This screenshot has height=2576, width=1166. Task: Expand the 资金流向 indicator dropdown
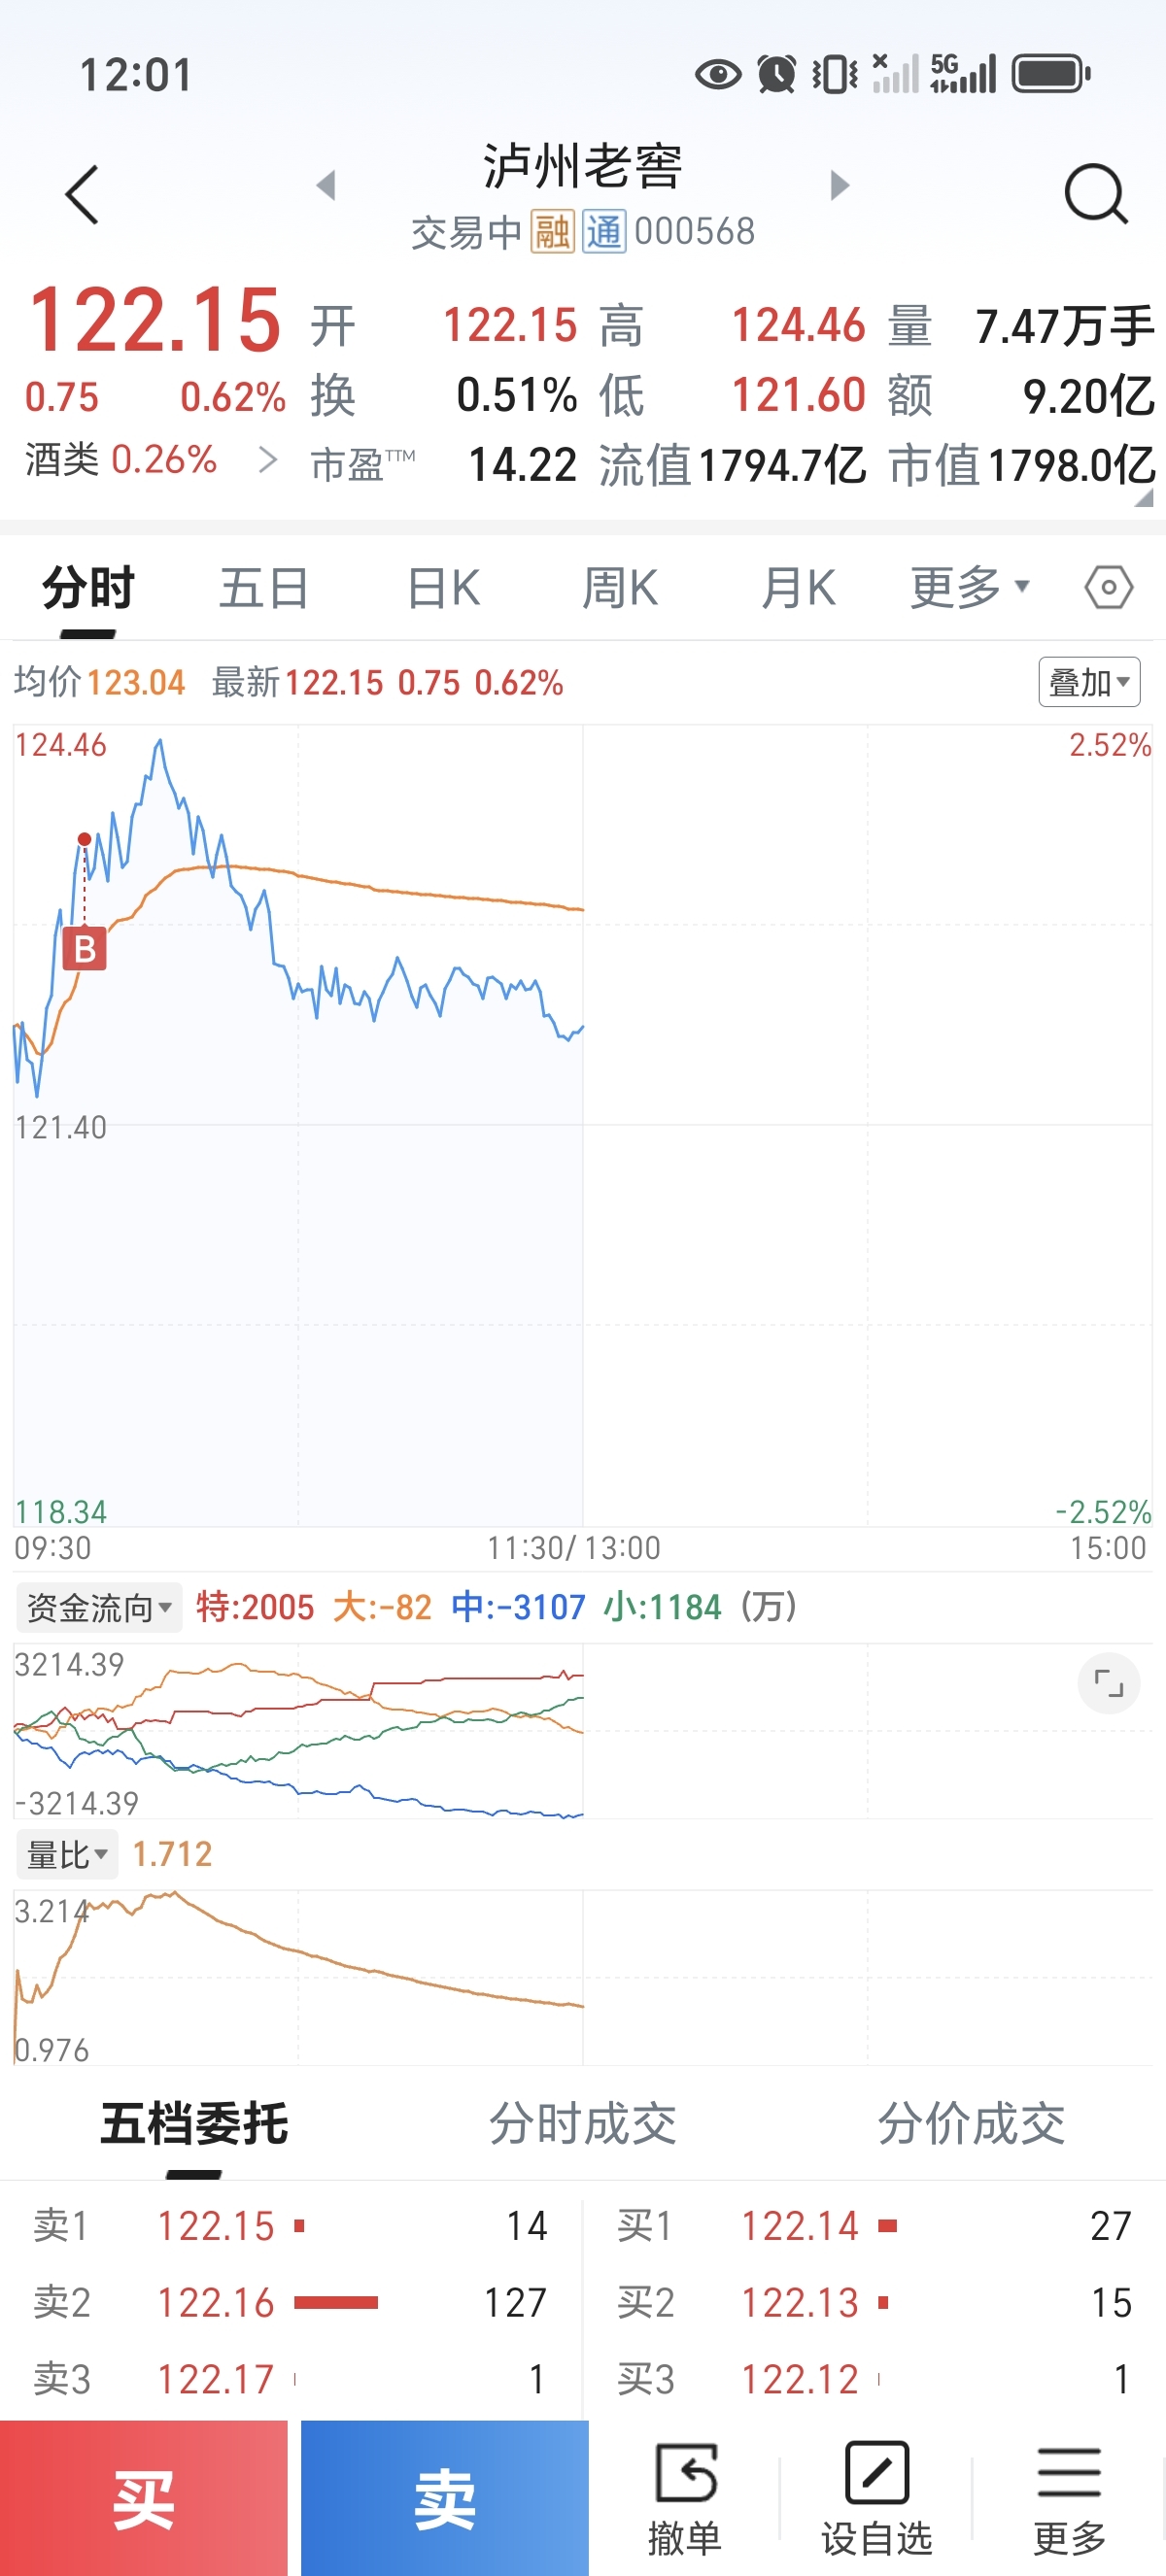(99, 1607)
